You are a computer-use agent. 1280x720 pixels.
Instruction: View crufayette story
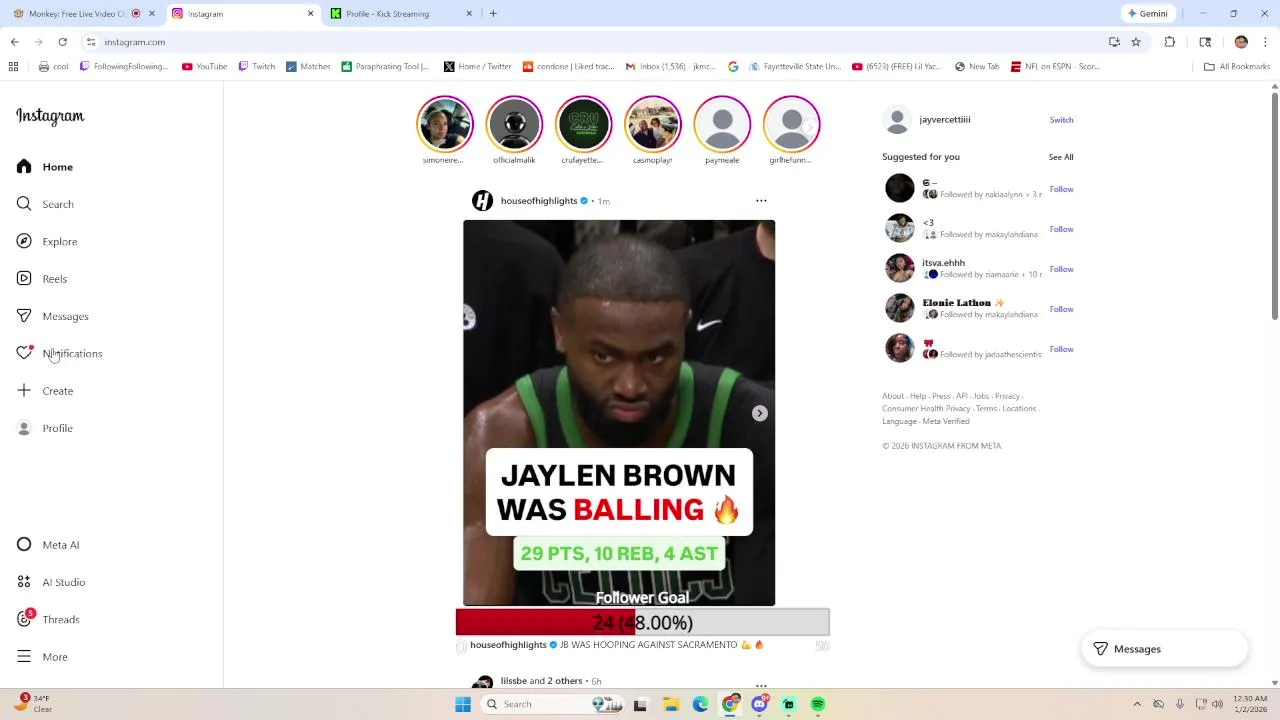(x=583, y=124)
